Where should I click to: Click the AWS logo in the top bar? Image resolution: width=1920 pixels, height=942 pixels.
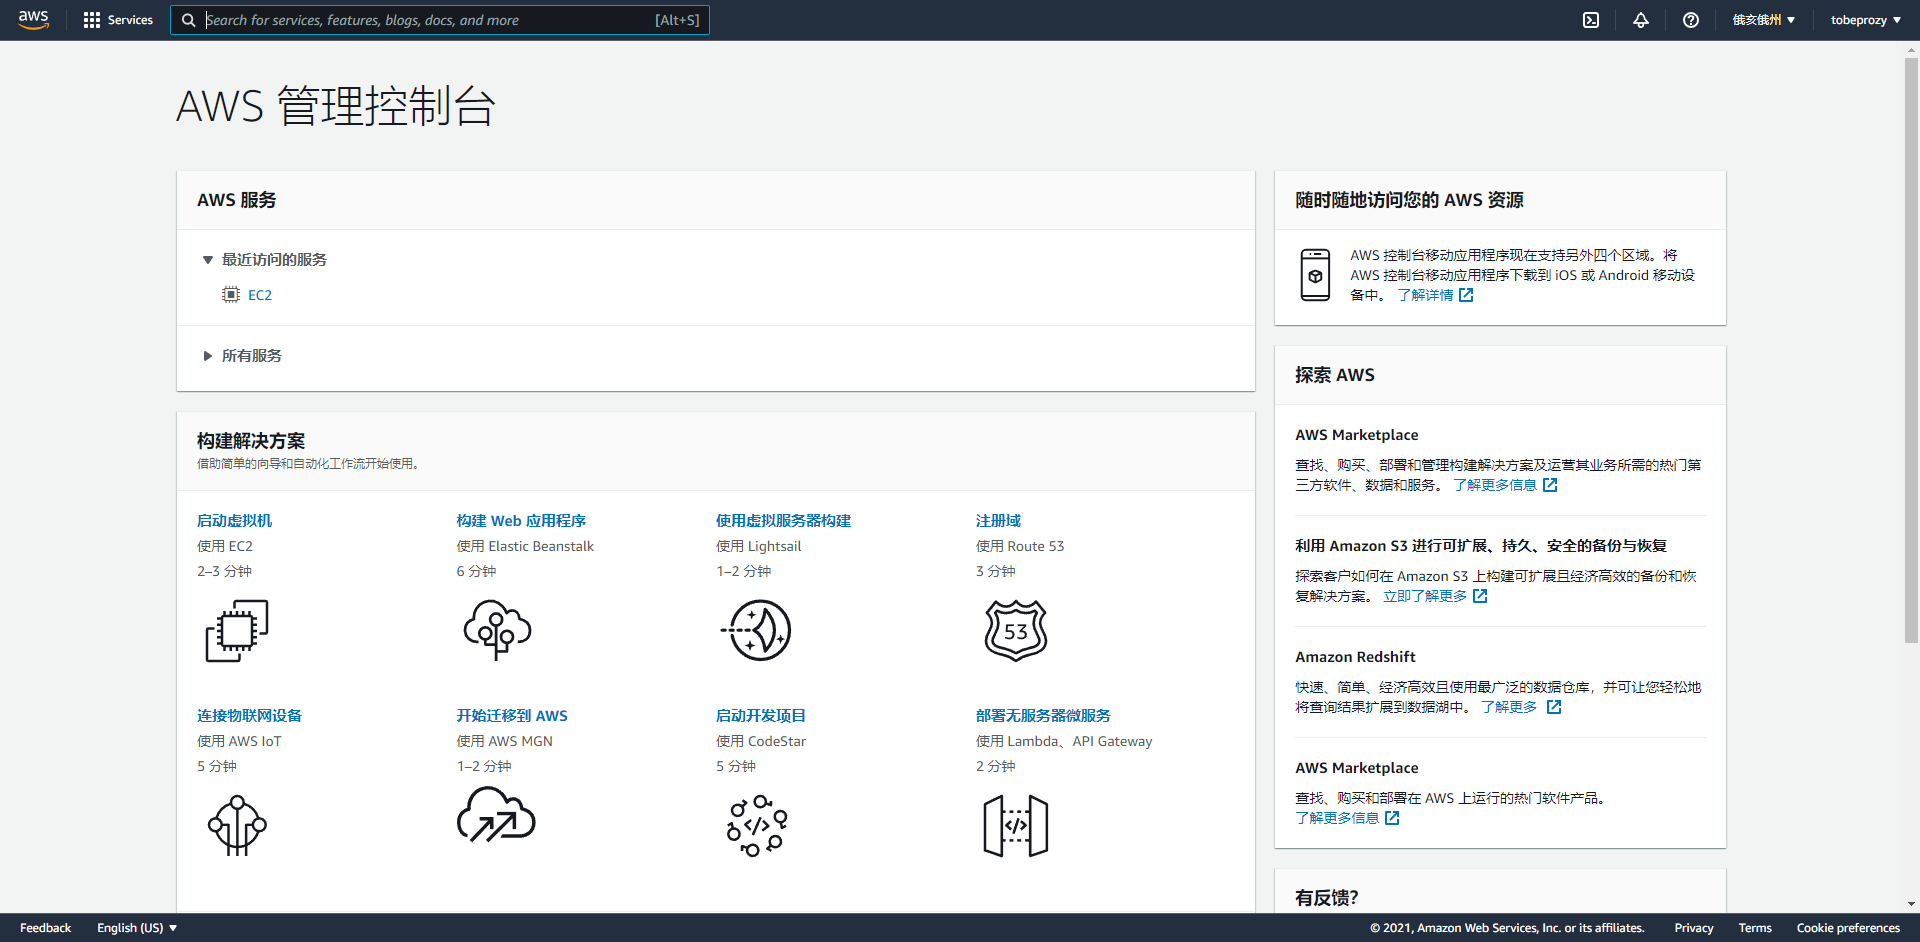pos(33,20)
